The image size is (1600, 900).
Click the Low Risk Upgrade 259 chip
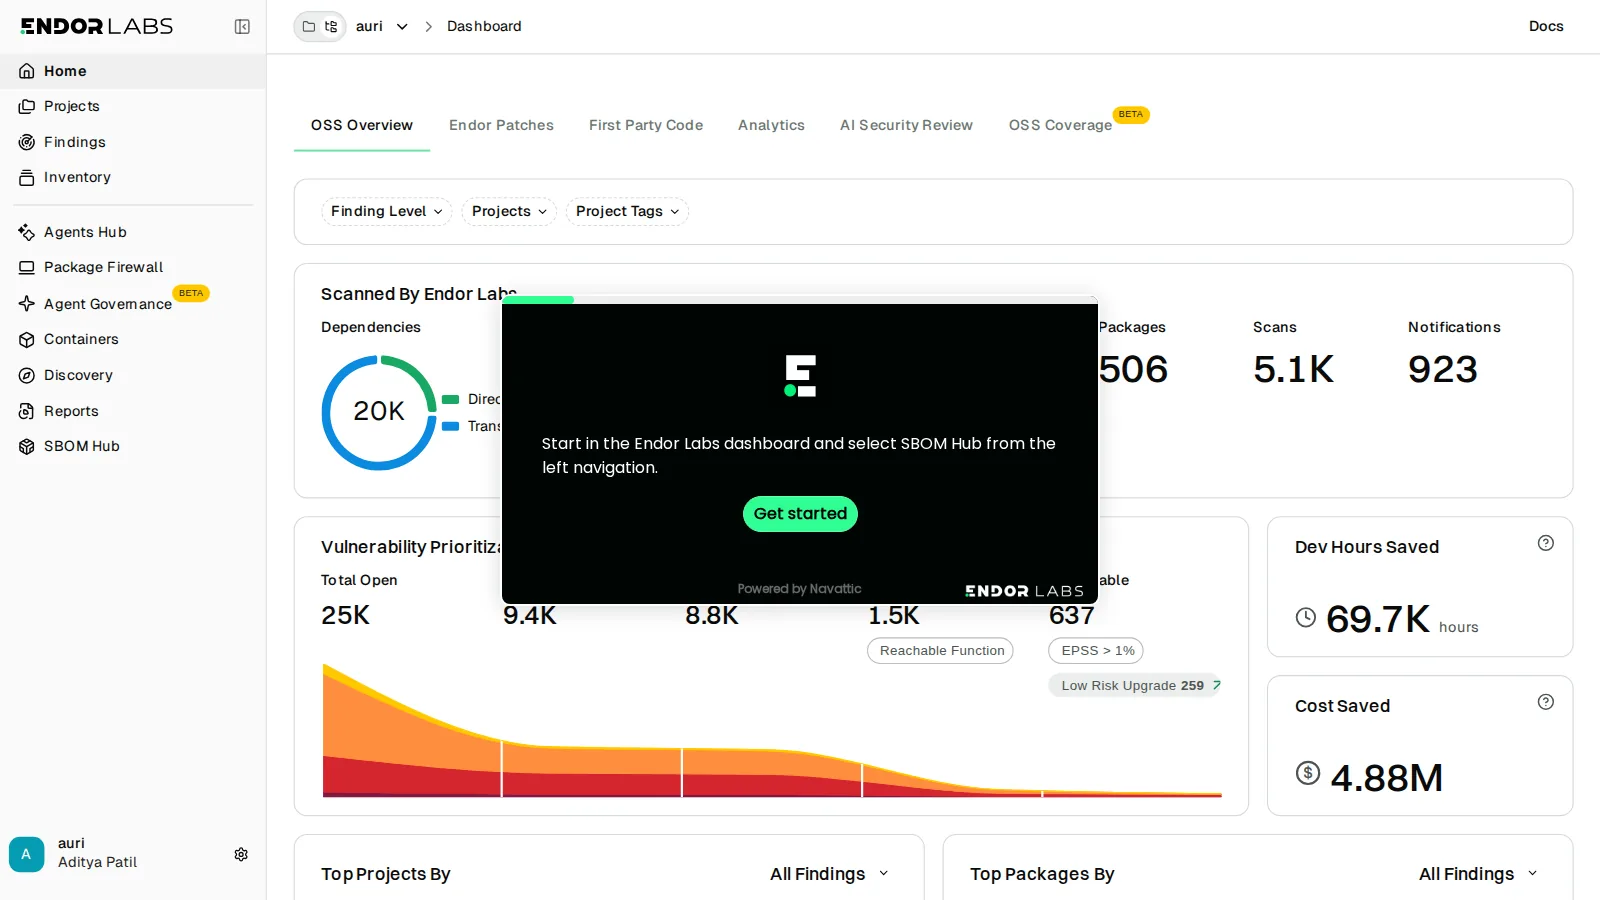click(1135, 685)
